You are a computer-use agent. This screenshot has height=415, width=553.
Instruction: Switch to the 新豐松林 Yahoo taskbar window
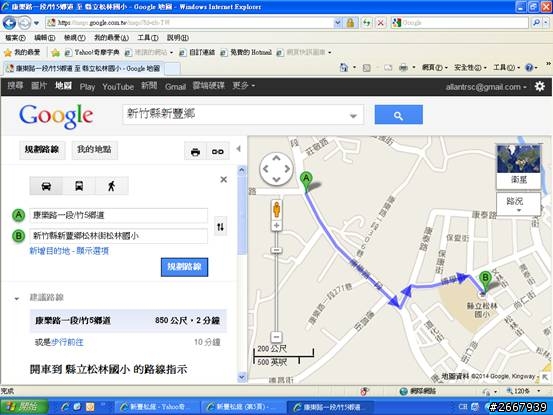click(156, 407)
